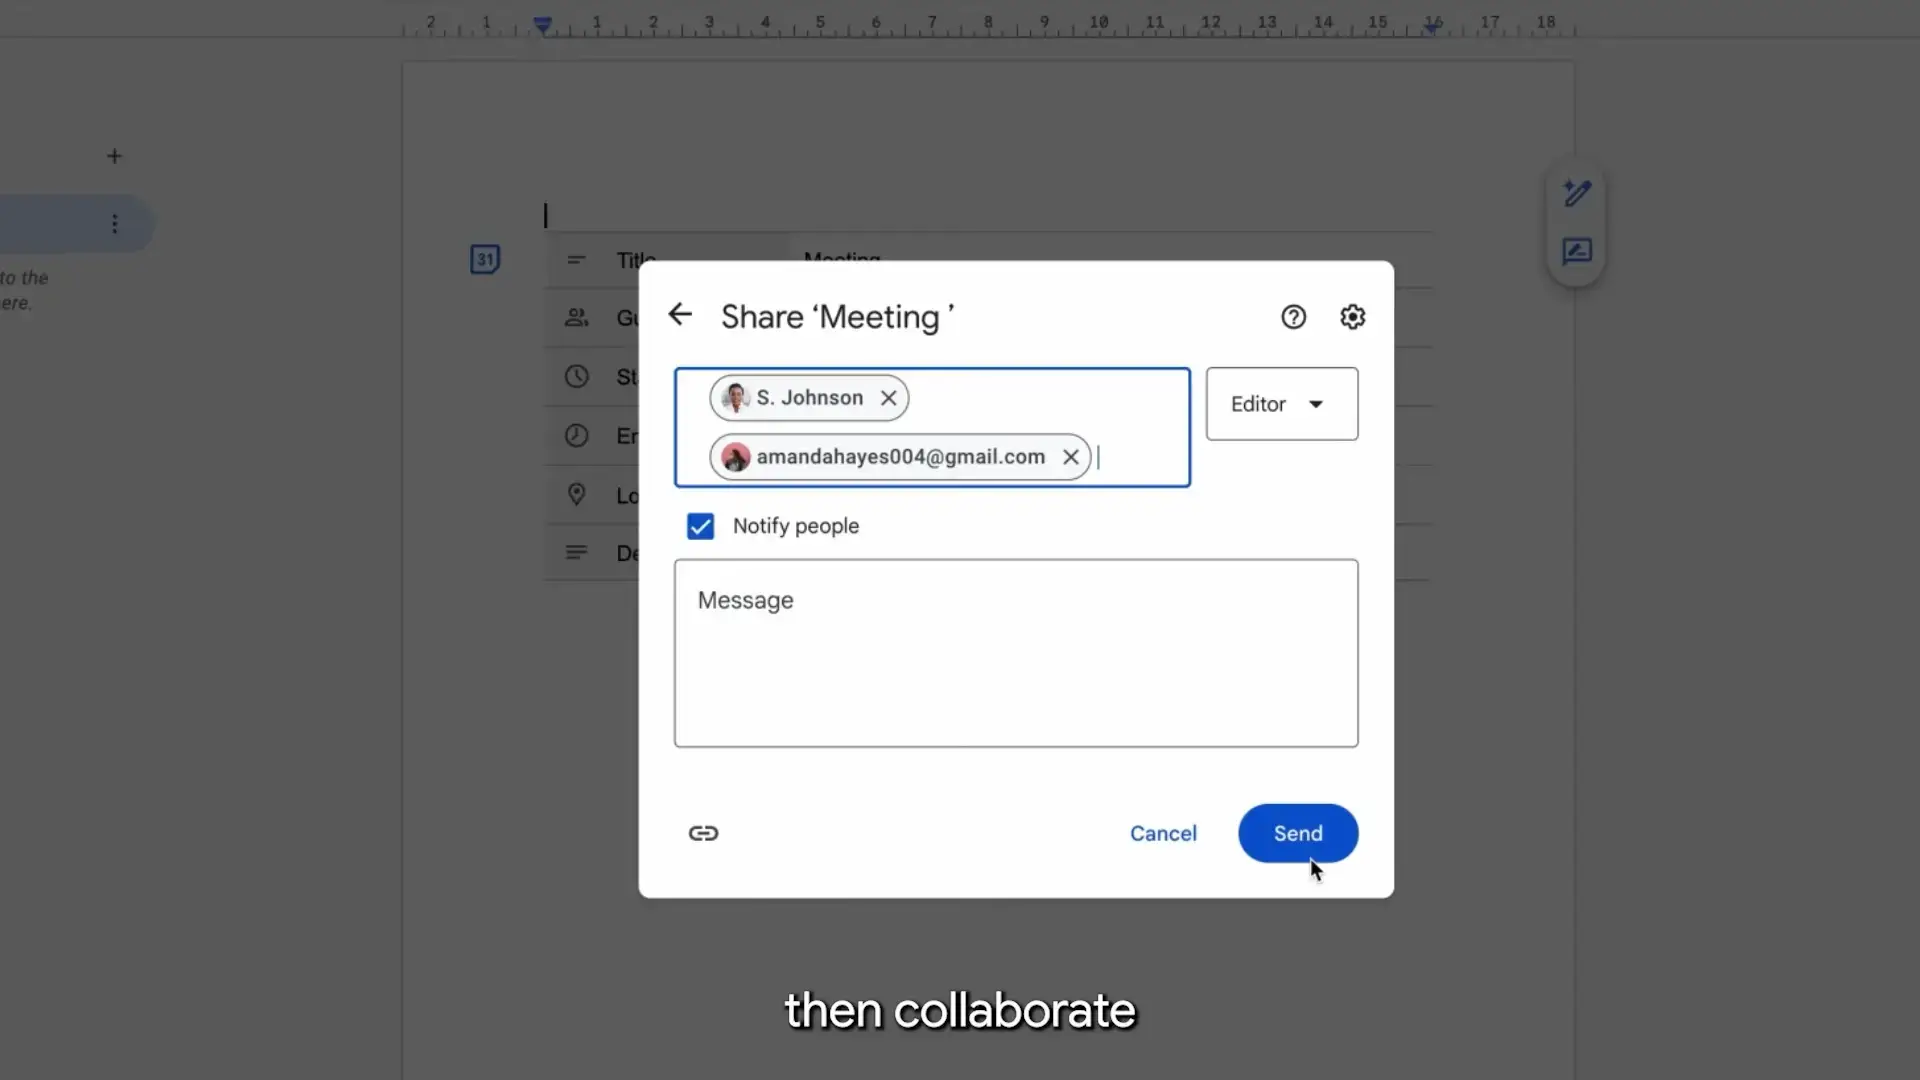Click the left indent marker on ruler
This screenshot has width=1920, height=1080.
coord(542,25)
